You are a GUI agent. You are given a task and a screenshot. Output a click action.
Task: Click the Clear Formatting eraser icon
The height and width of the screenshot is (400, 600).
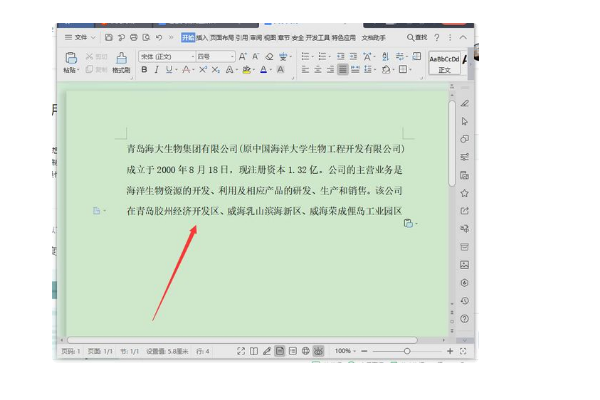coord(269,57)
